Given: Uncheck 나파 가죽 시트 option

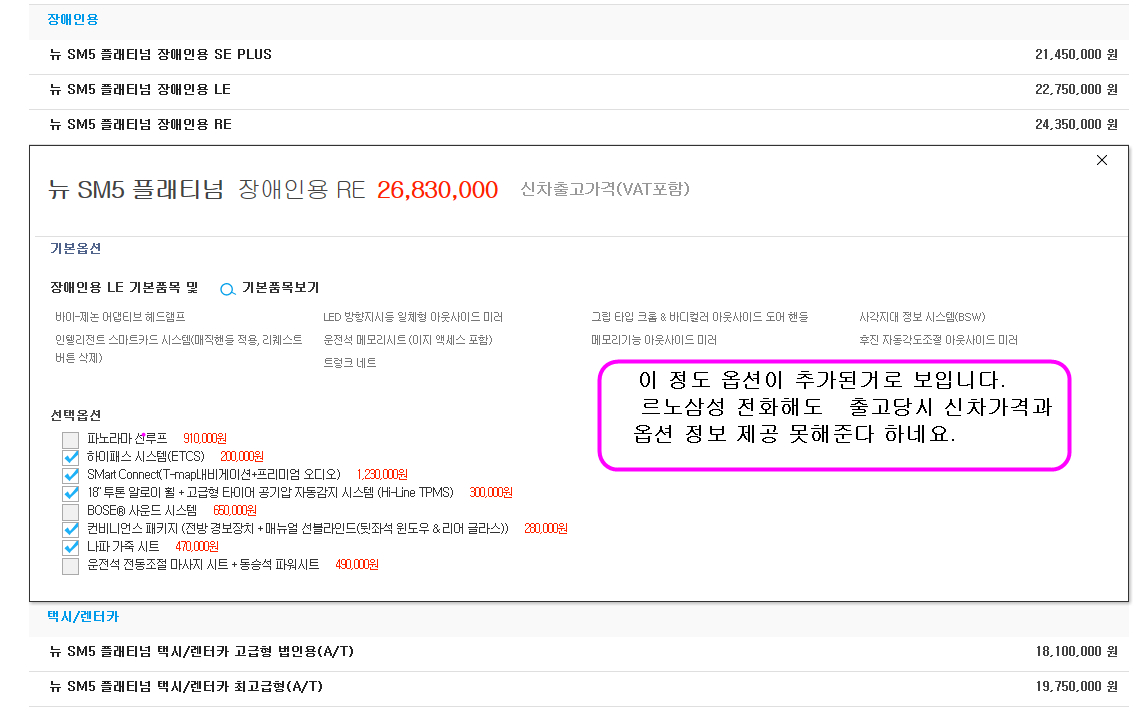Looking at the screenshot, I should coord(70,547).
